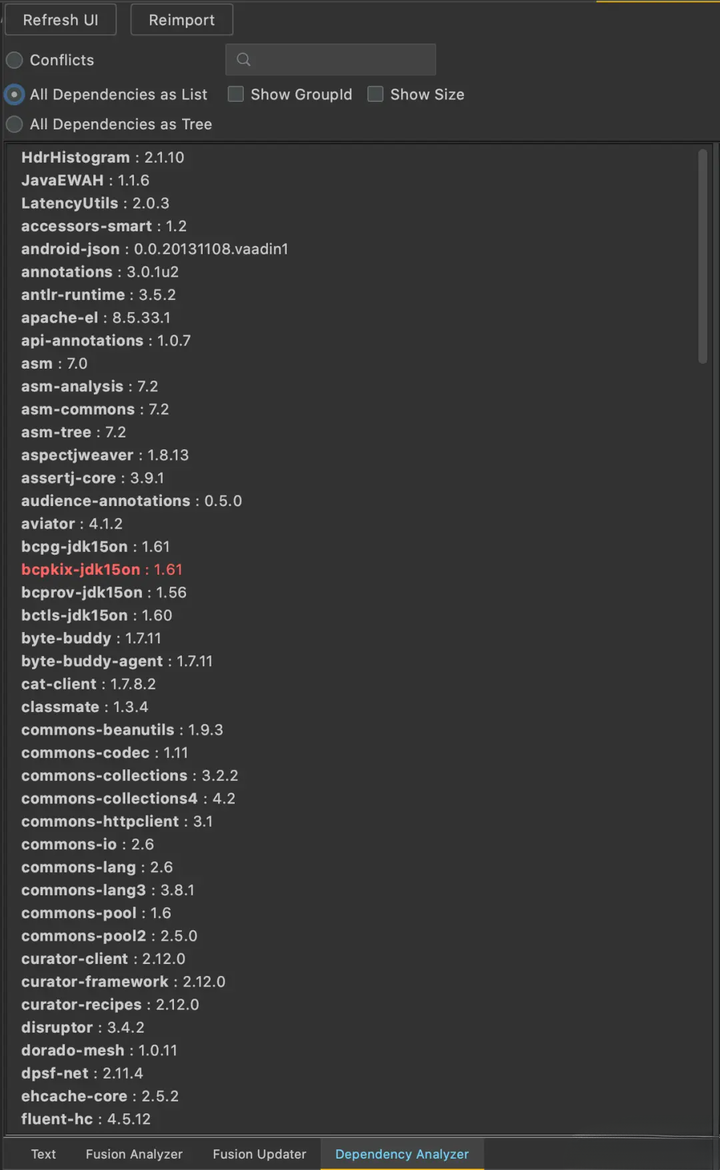
Task: Enable the Show GroupId checkbox
Action: tap(236, 94)
